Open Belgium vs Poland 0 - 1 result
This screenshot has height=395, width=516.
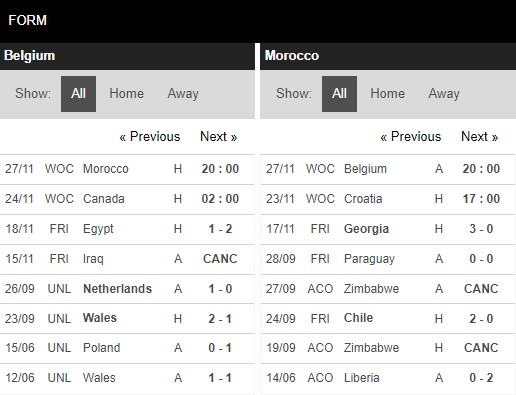pos(220,348)
